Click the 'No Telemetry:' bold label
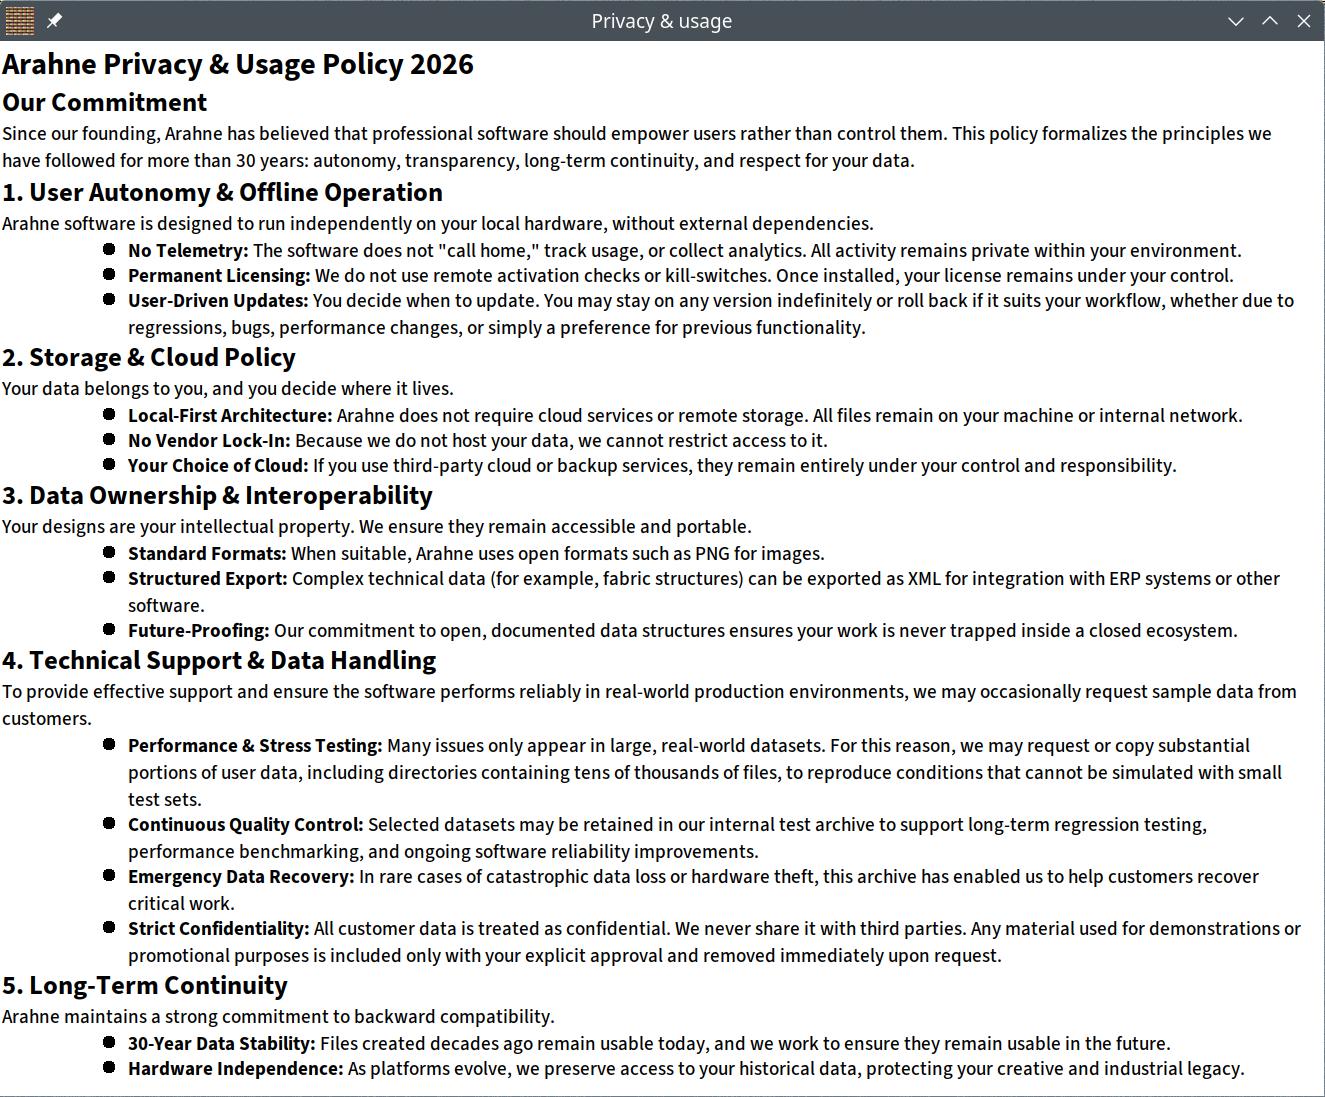Image resolution: width=1325 pixels, height=1097 pixels. (188, 251)
